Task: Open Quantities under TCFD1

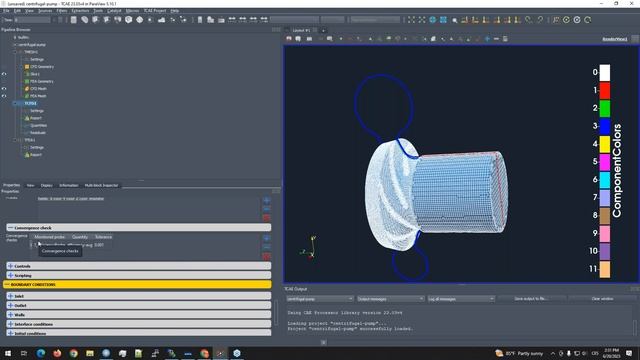Action: pyautogui.click(x=38, y=126)
